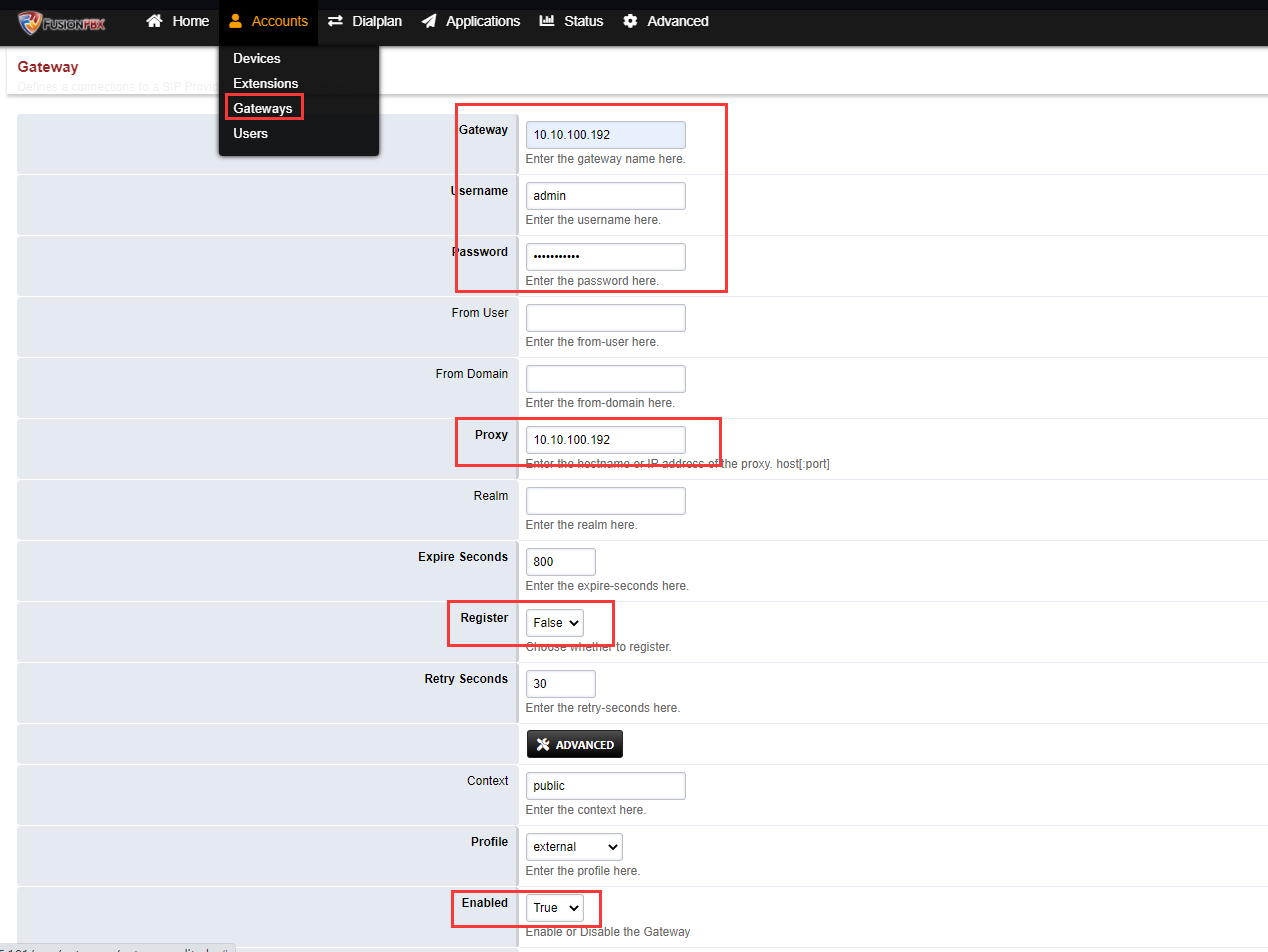Click the Applications paper plane icon

click(429, 21)
